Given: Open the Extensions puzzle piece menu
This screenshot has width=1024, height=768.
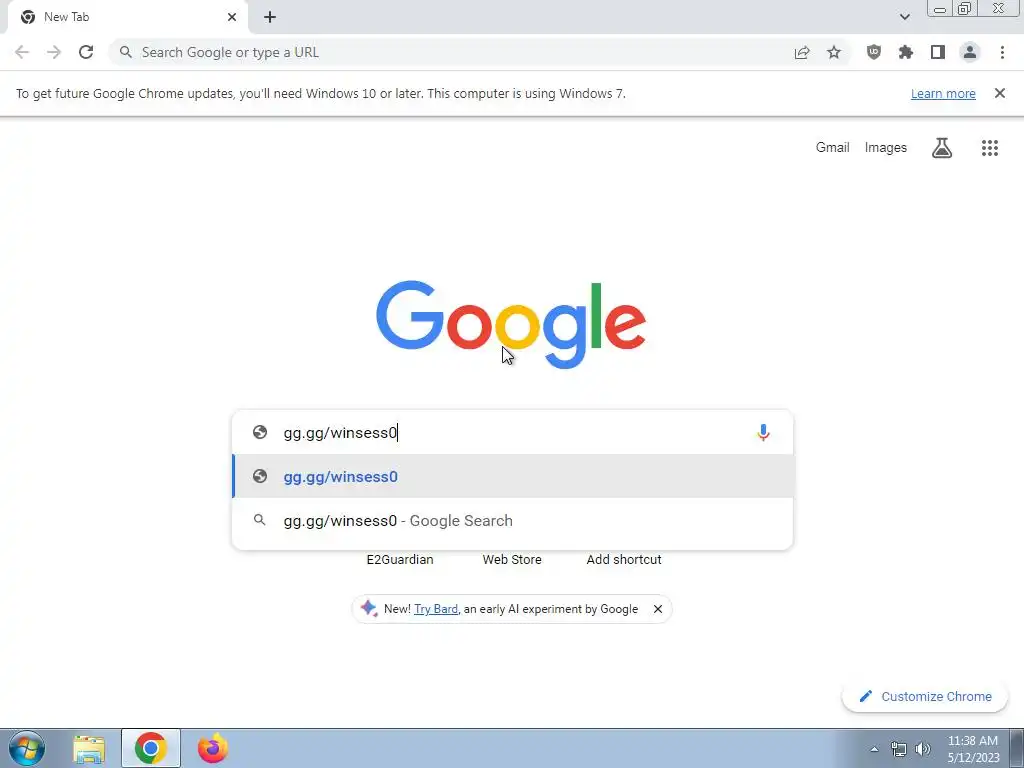Looking at the screenshot, I should click(906, 52).
